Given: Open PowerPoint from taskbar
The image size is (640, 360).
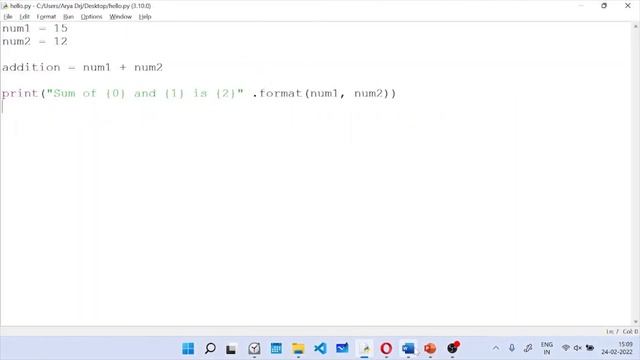Looking at the screenshot, I should pyautogui.click(x=430, y=349).
